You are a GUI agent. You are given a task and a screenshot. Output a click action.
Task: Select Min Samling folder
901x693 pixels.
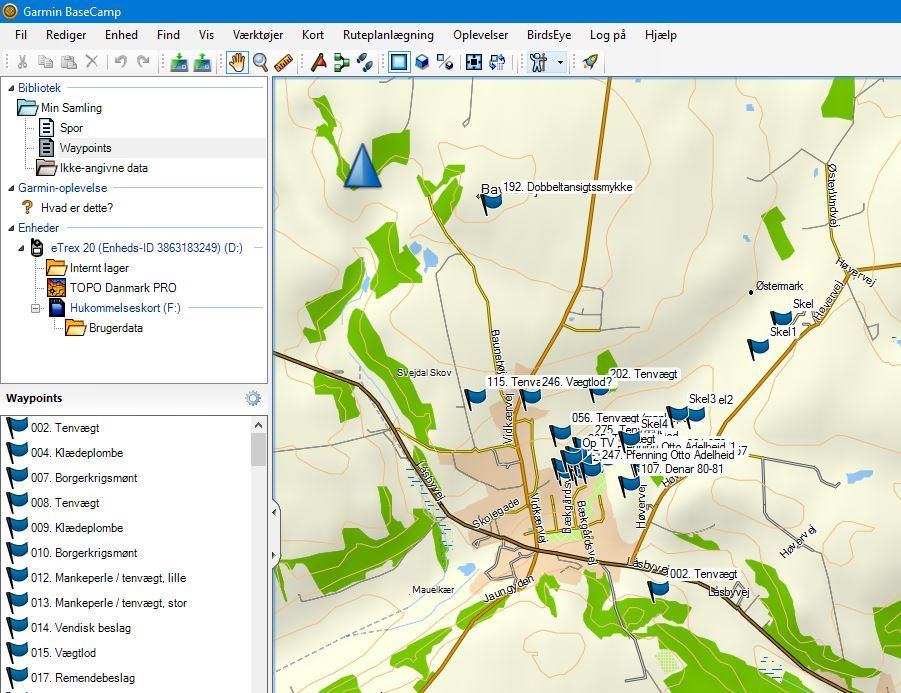[71, 108]
